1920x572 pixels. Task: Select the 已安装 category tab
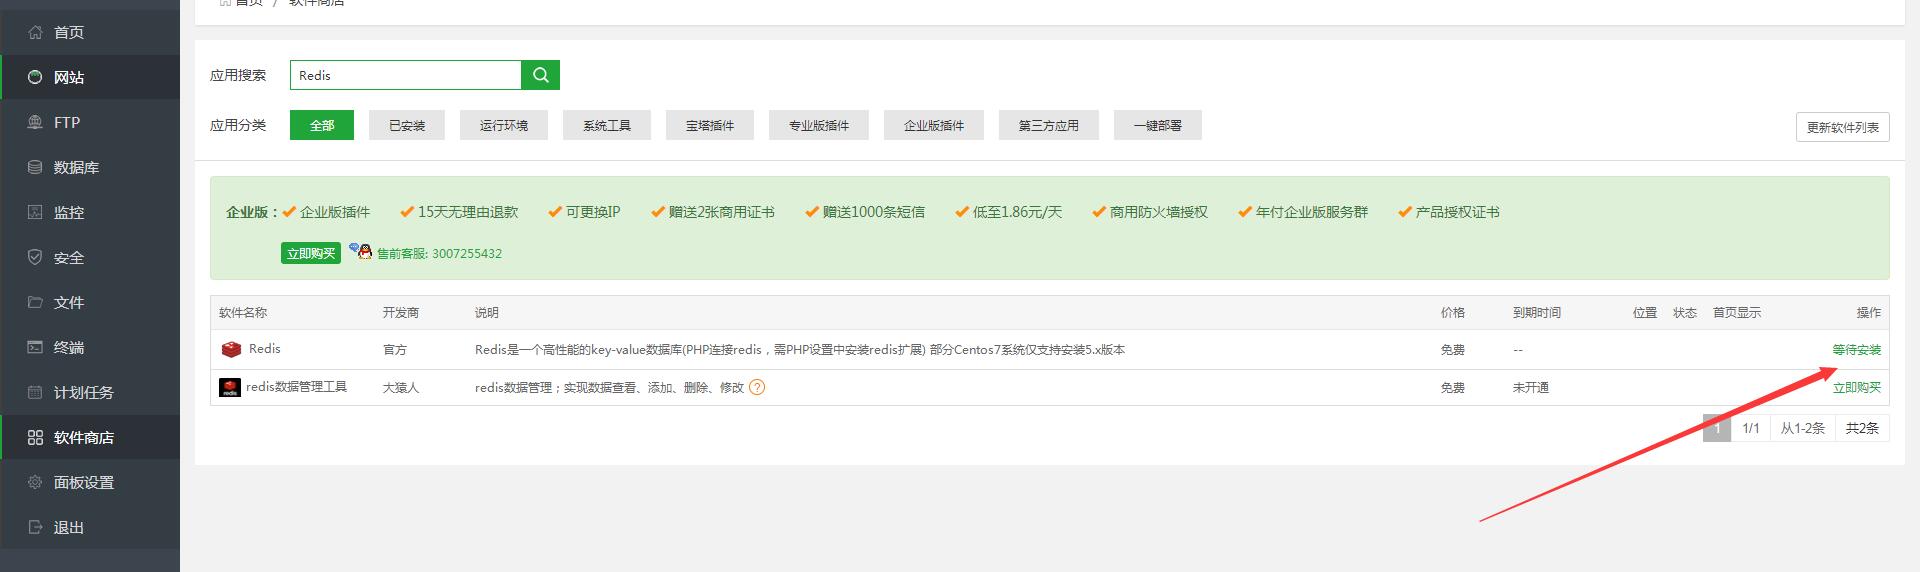coord(407,125)
